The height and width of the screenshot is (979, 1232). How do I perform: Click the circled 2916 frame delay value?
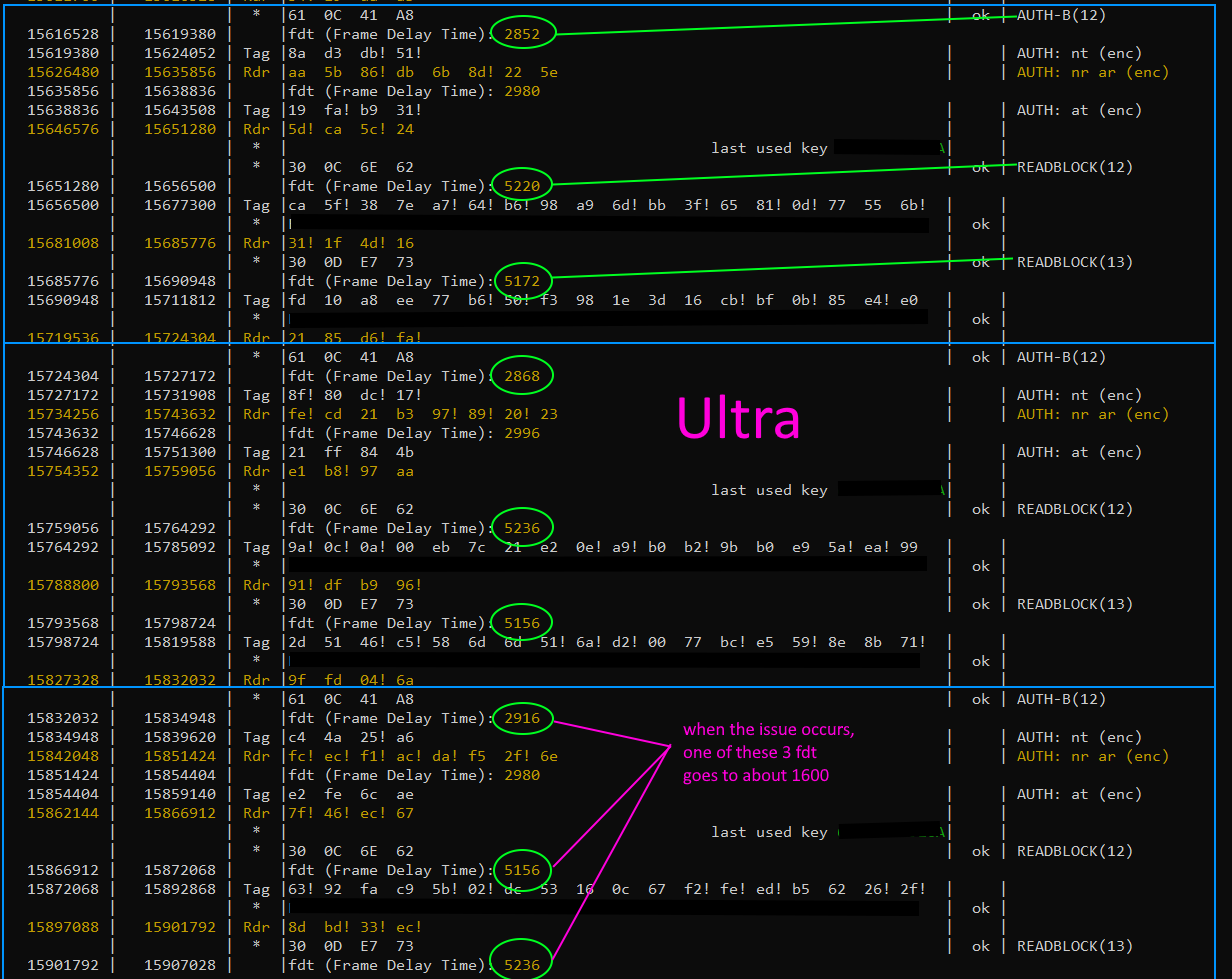coord(522,718)
